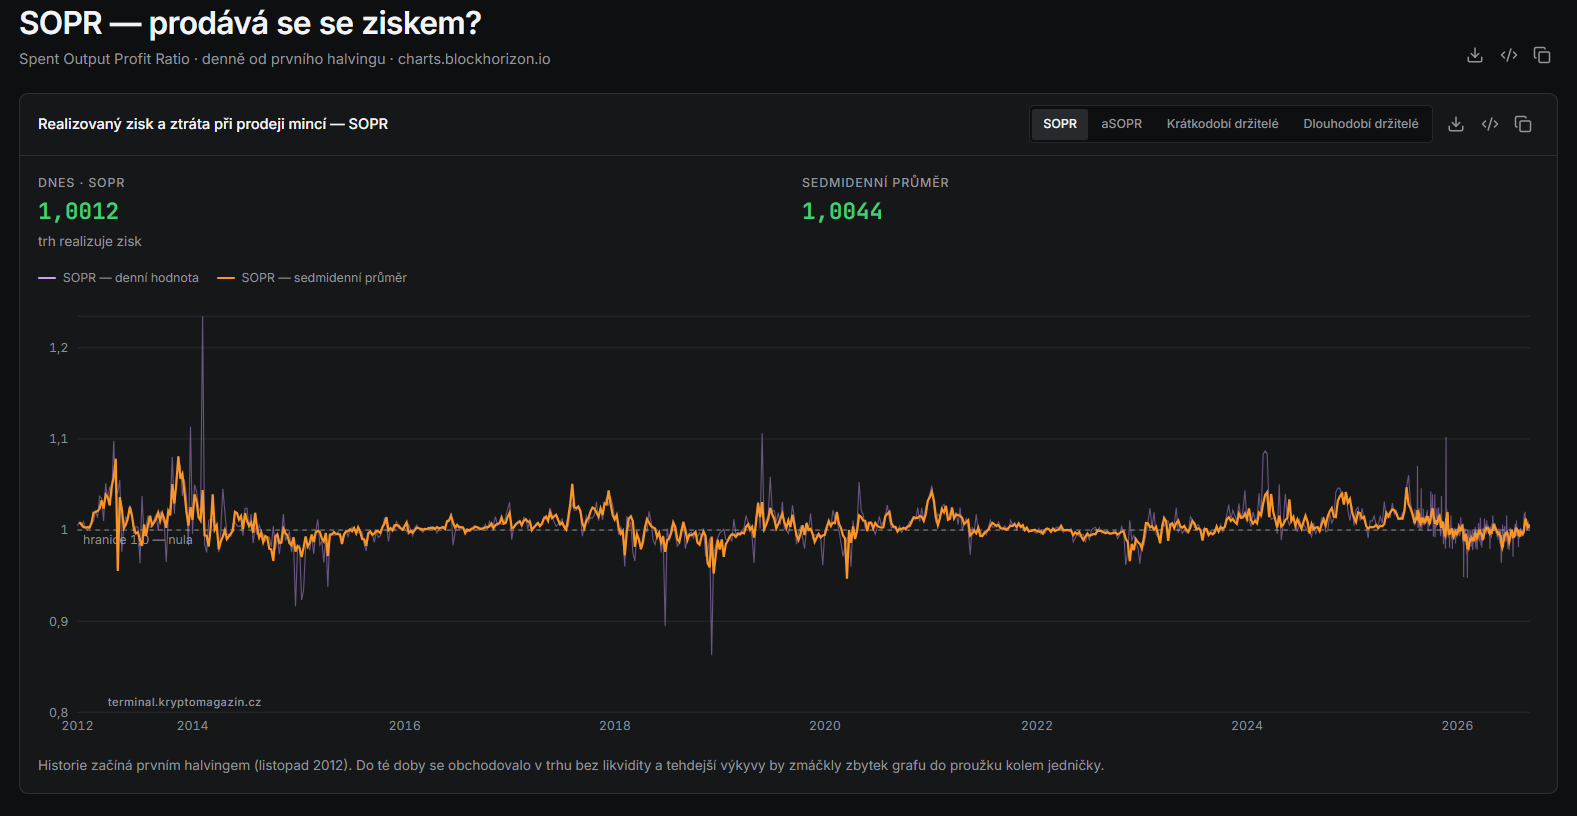Click the 1,1 y-axis tick label
The width and height of the screenshot is (1577, 816).
point(59,439)
